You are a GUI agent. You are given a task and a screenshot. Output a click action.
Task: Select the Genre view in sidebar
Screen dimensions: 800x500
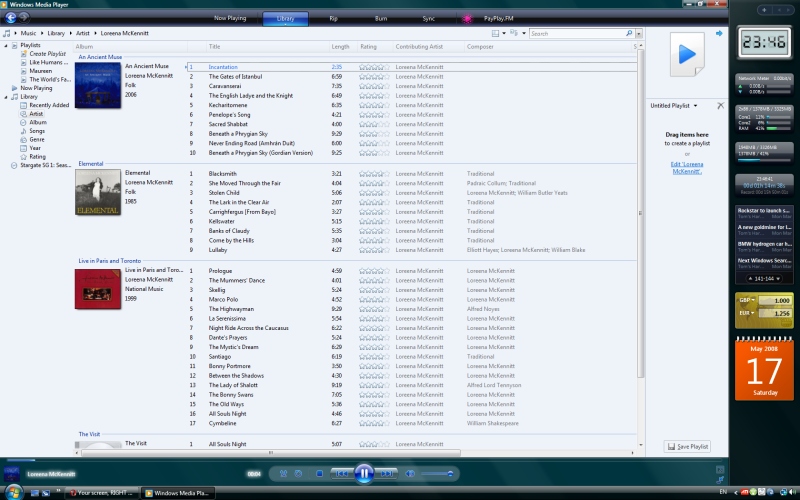point(37,140)
